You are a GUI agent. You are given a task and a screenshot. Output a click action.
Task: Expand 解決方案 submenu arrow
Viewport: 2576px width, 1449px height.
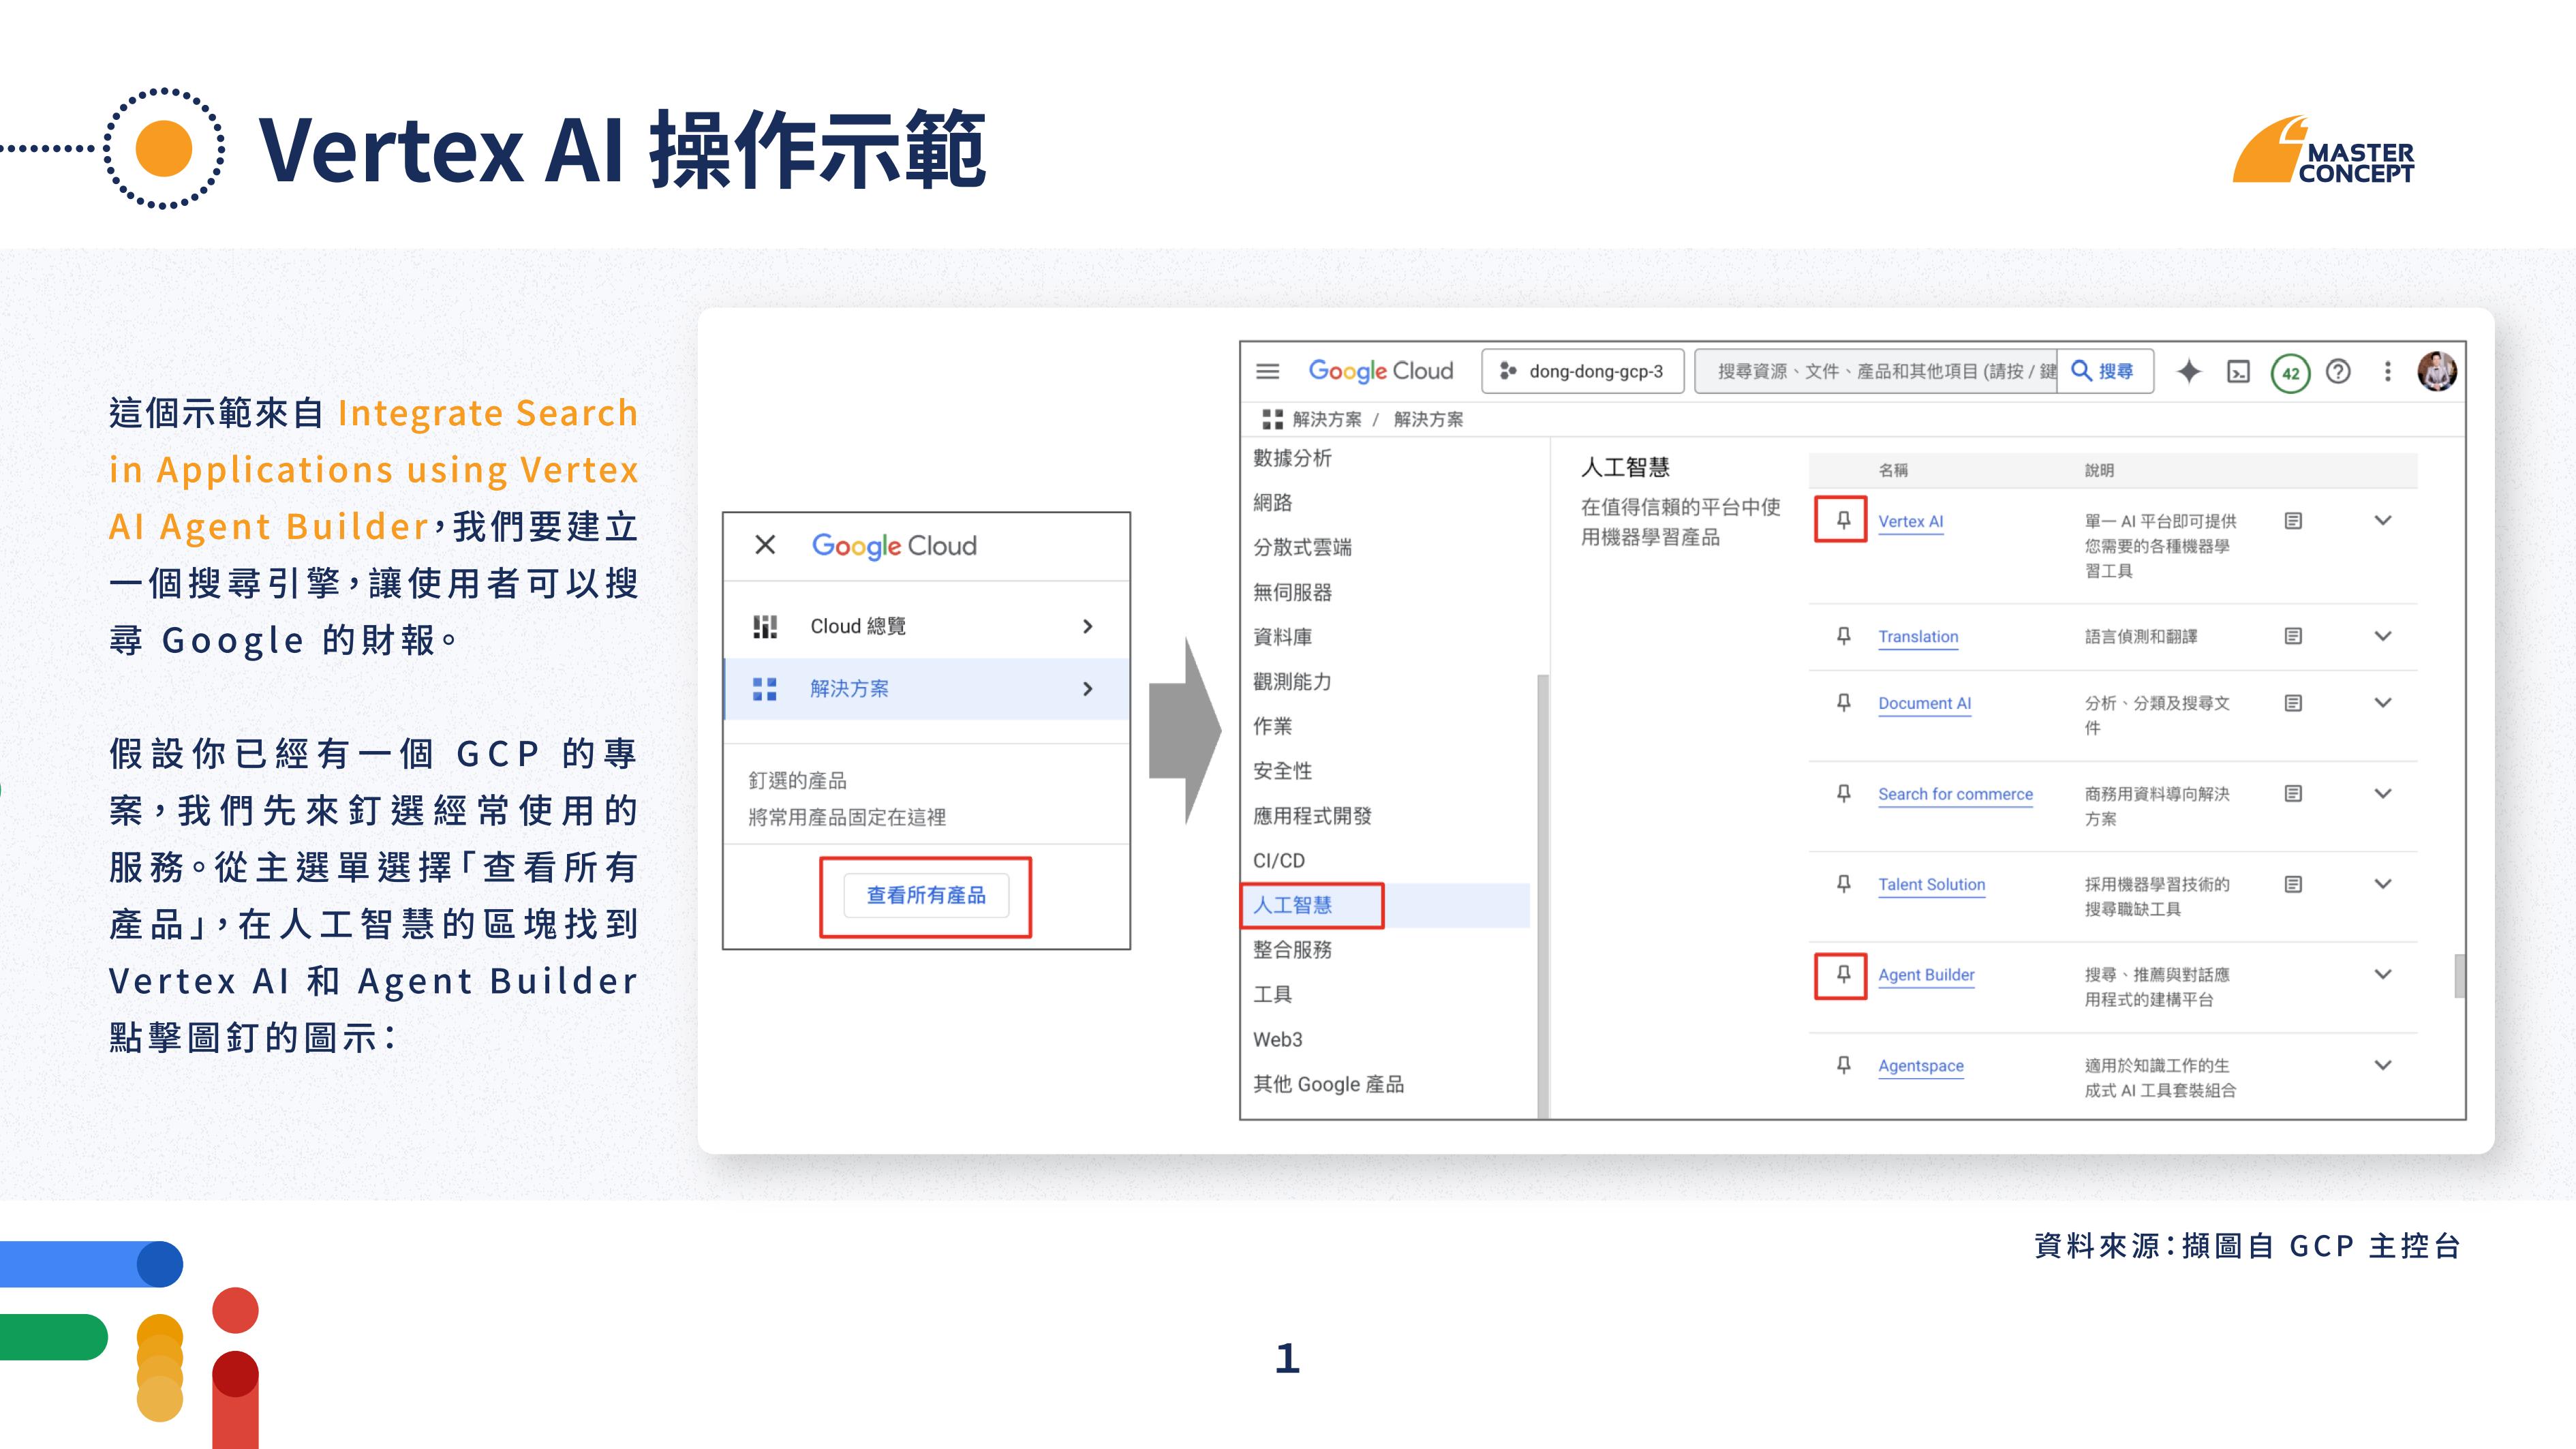[x=1088, y=689]
